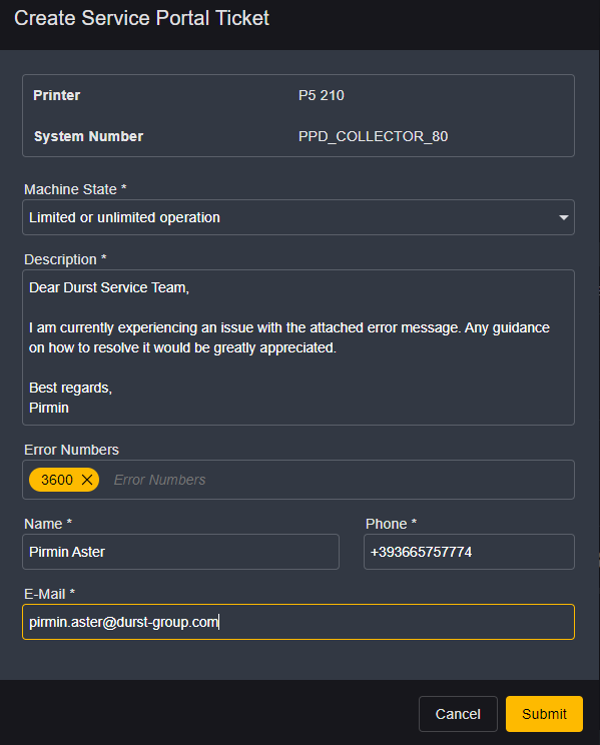Click the system number PPD_COLLECTOR_80
This screenshot has height=745, width=600.
click(x=373, y=136)
